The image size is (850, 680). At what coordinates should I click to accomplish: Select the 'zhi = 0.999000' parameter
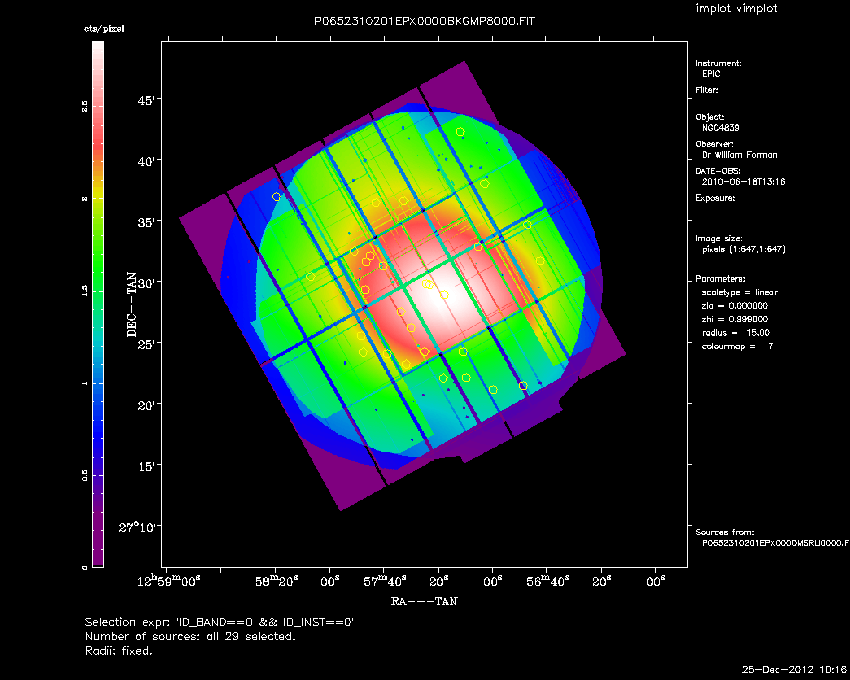coord(735,319)
